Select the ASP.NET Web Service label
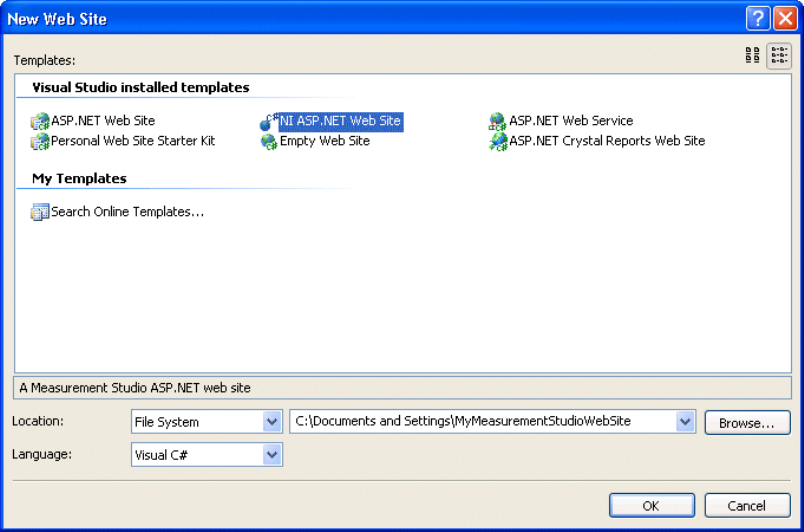Image resolution: width=804 pixels, height=532 pixels. point(571,121)
